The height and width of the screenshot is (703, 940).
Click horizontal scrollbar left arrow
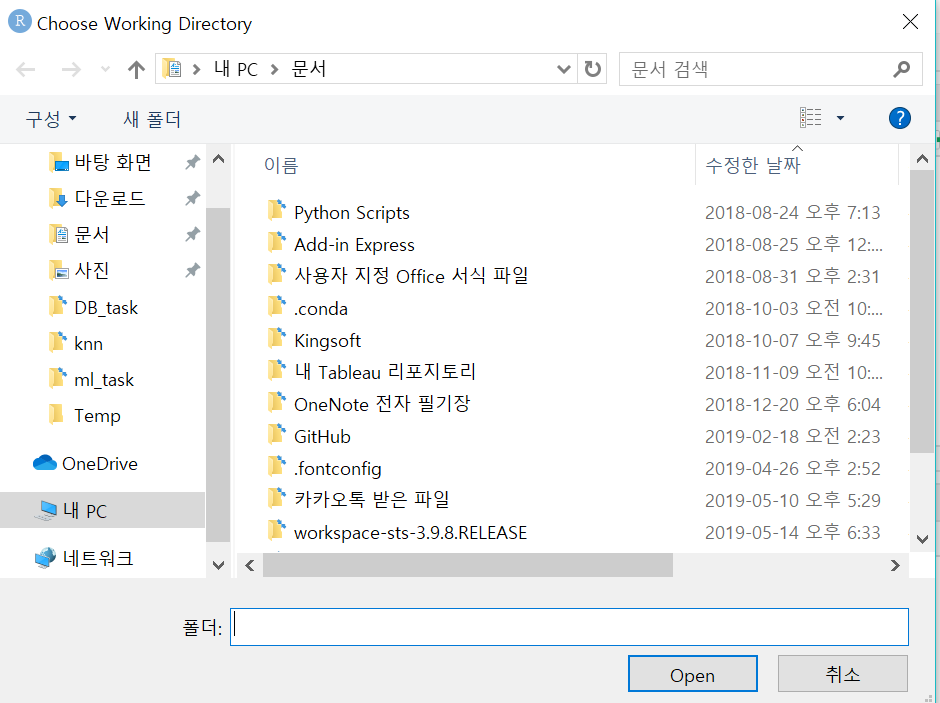pyautogui.click(x=250, y=565)
